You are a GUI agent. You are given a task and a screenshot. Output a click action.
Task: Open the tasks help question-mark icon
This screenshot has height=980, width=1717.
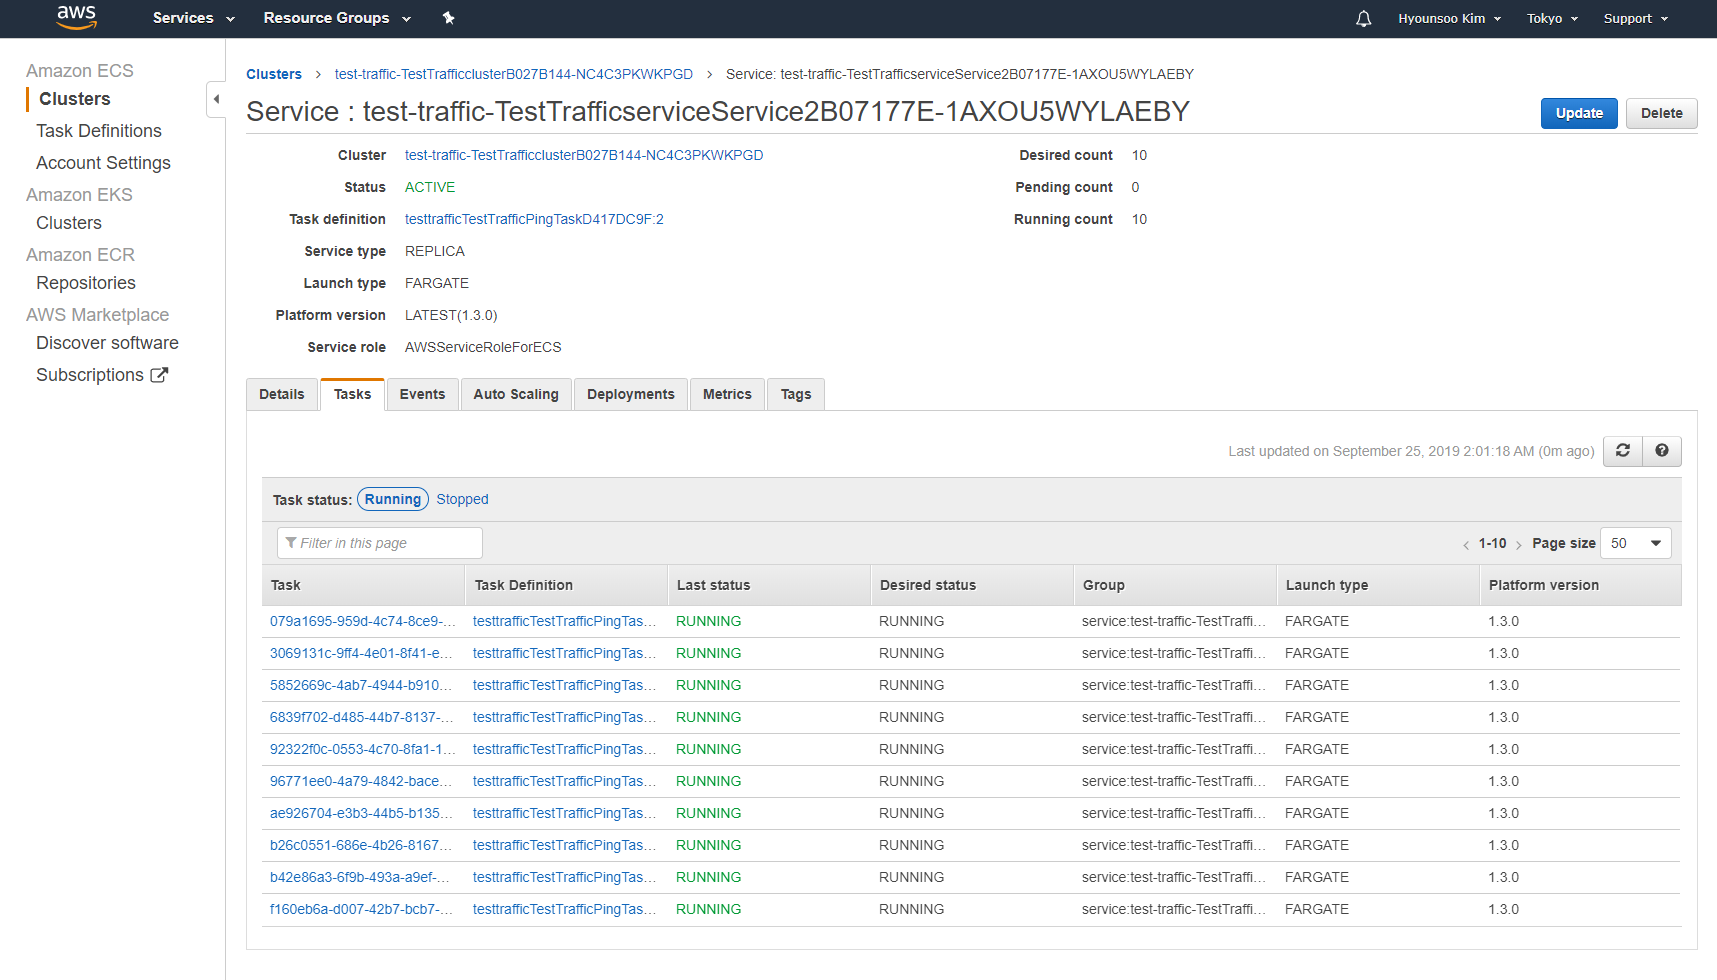[1662, 451]
